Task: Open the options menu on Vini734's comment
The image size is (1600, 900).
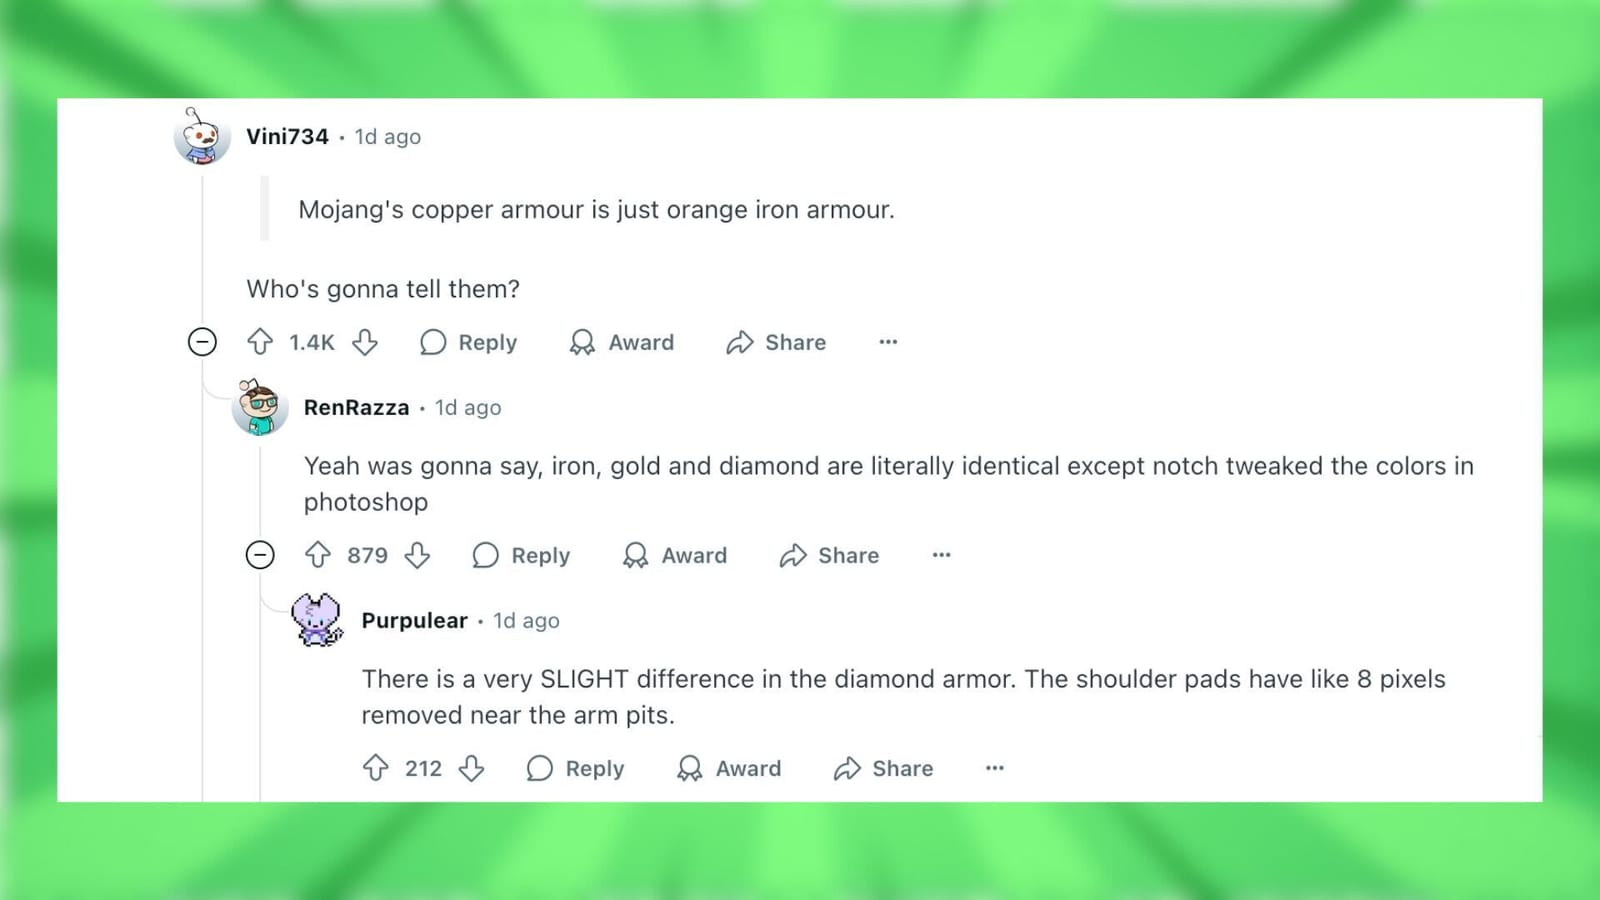Action: (x=888, y=342)
